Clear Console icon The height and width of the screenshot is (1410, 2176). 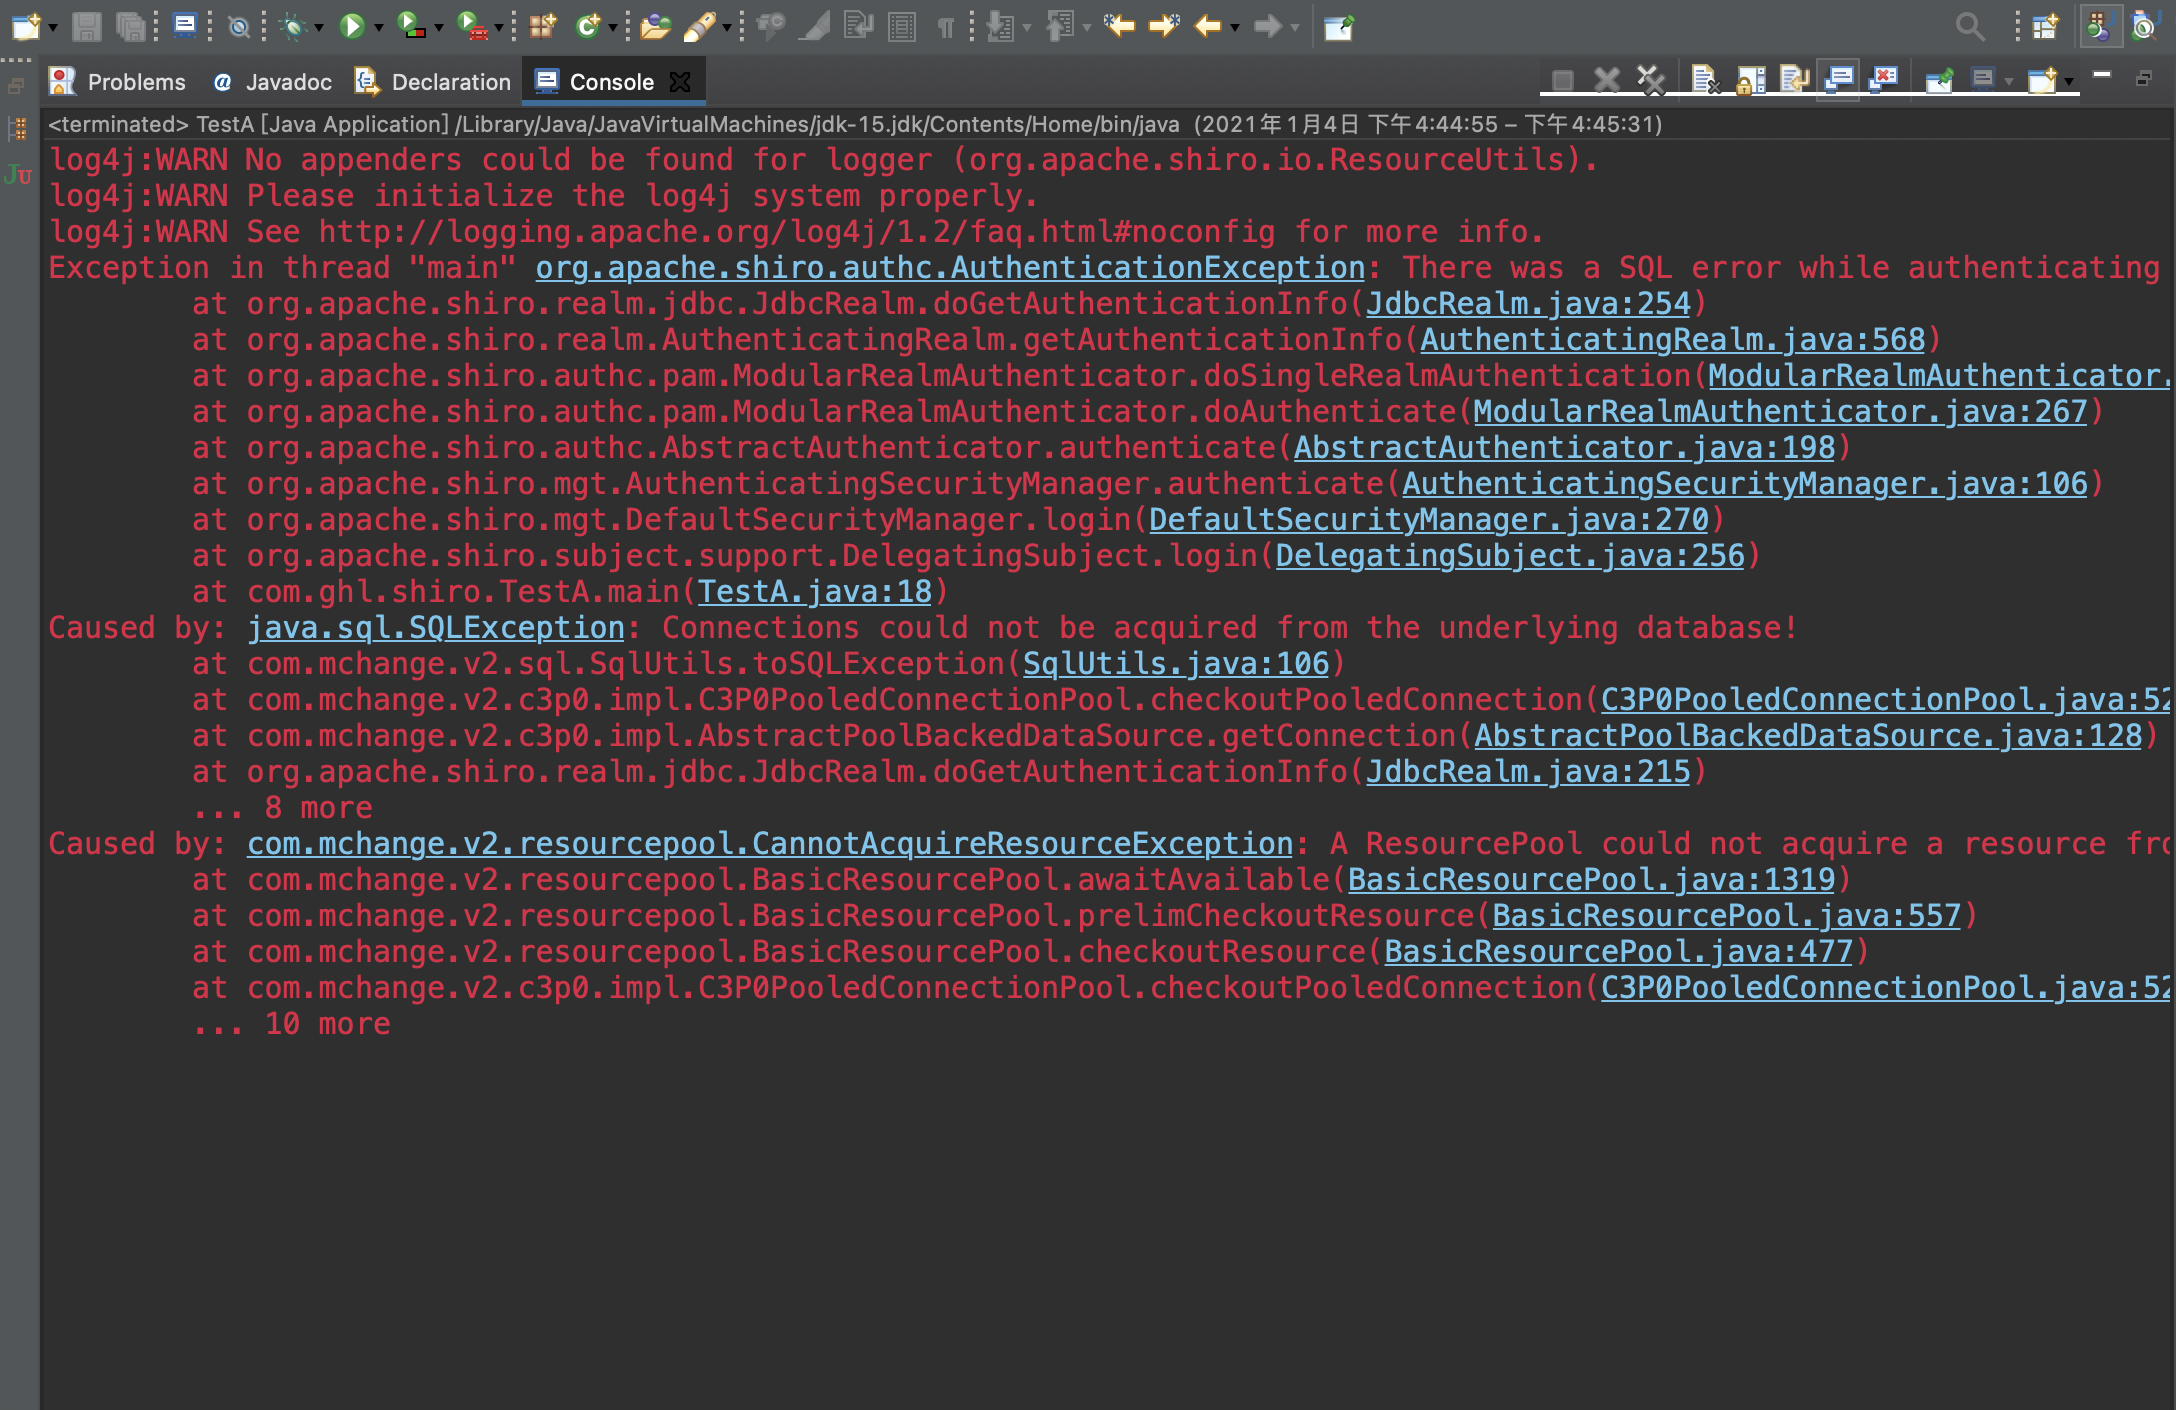[1705, 80]
